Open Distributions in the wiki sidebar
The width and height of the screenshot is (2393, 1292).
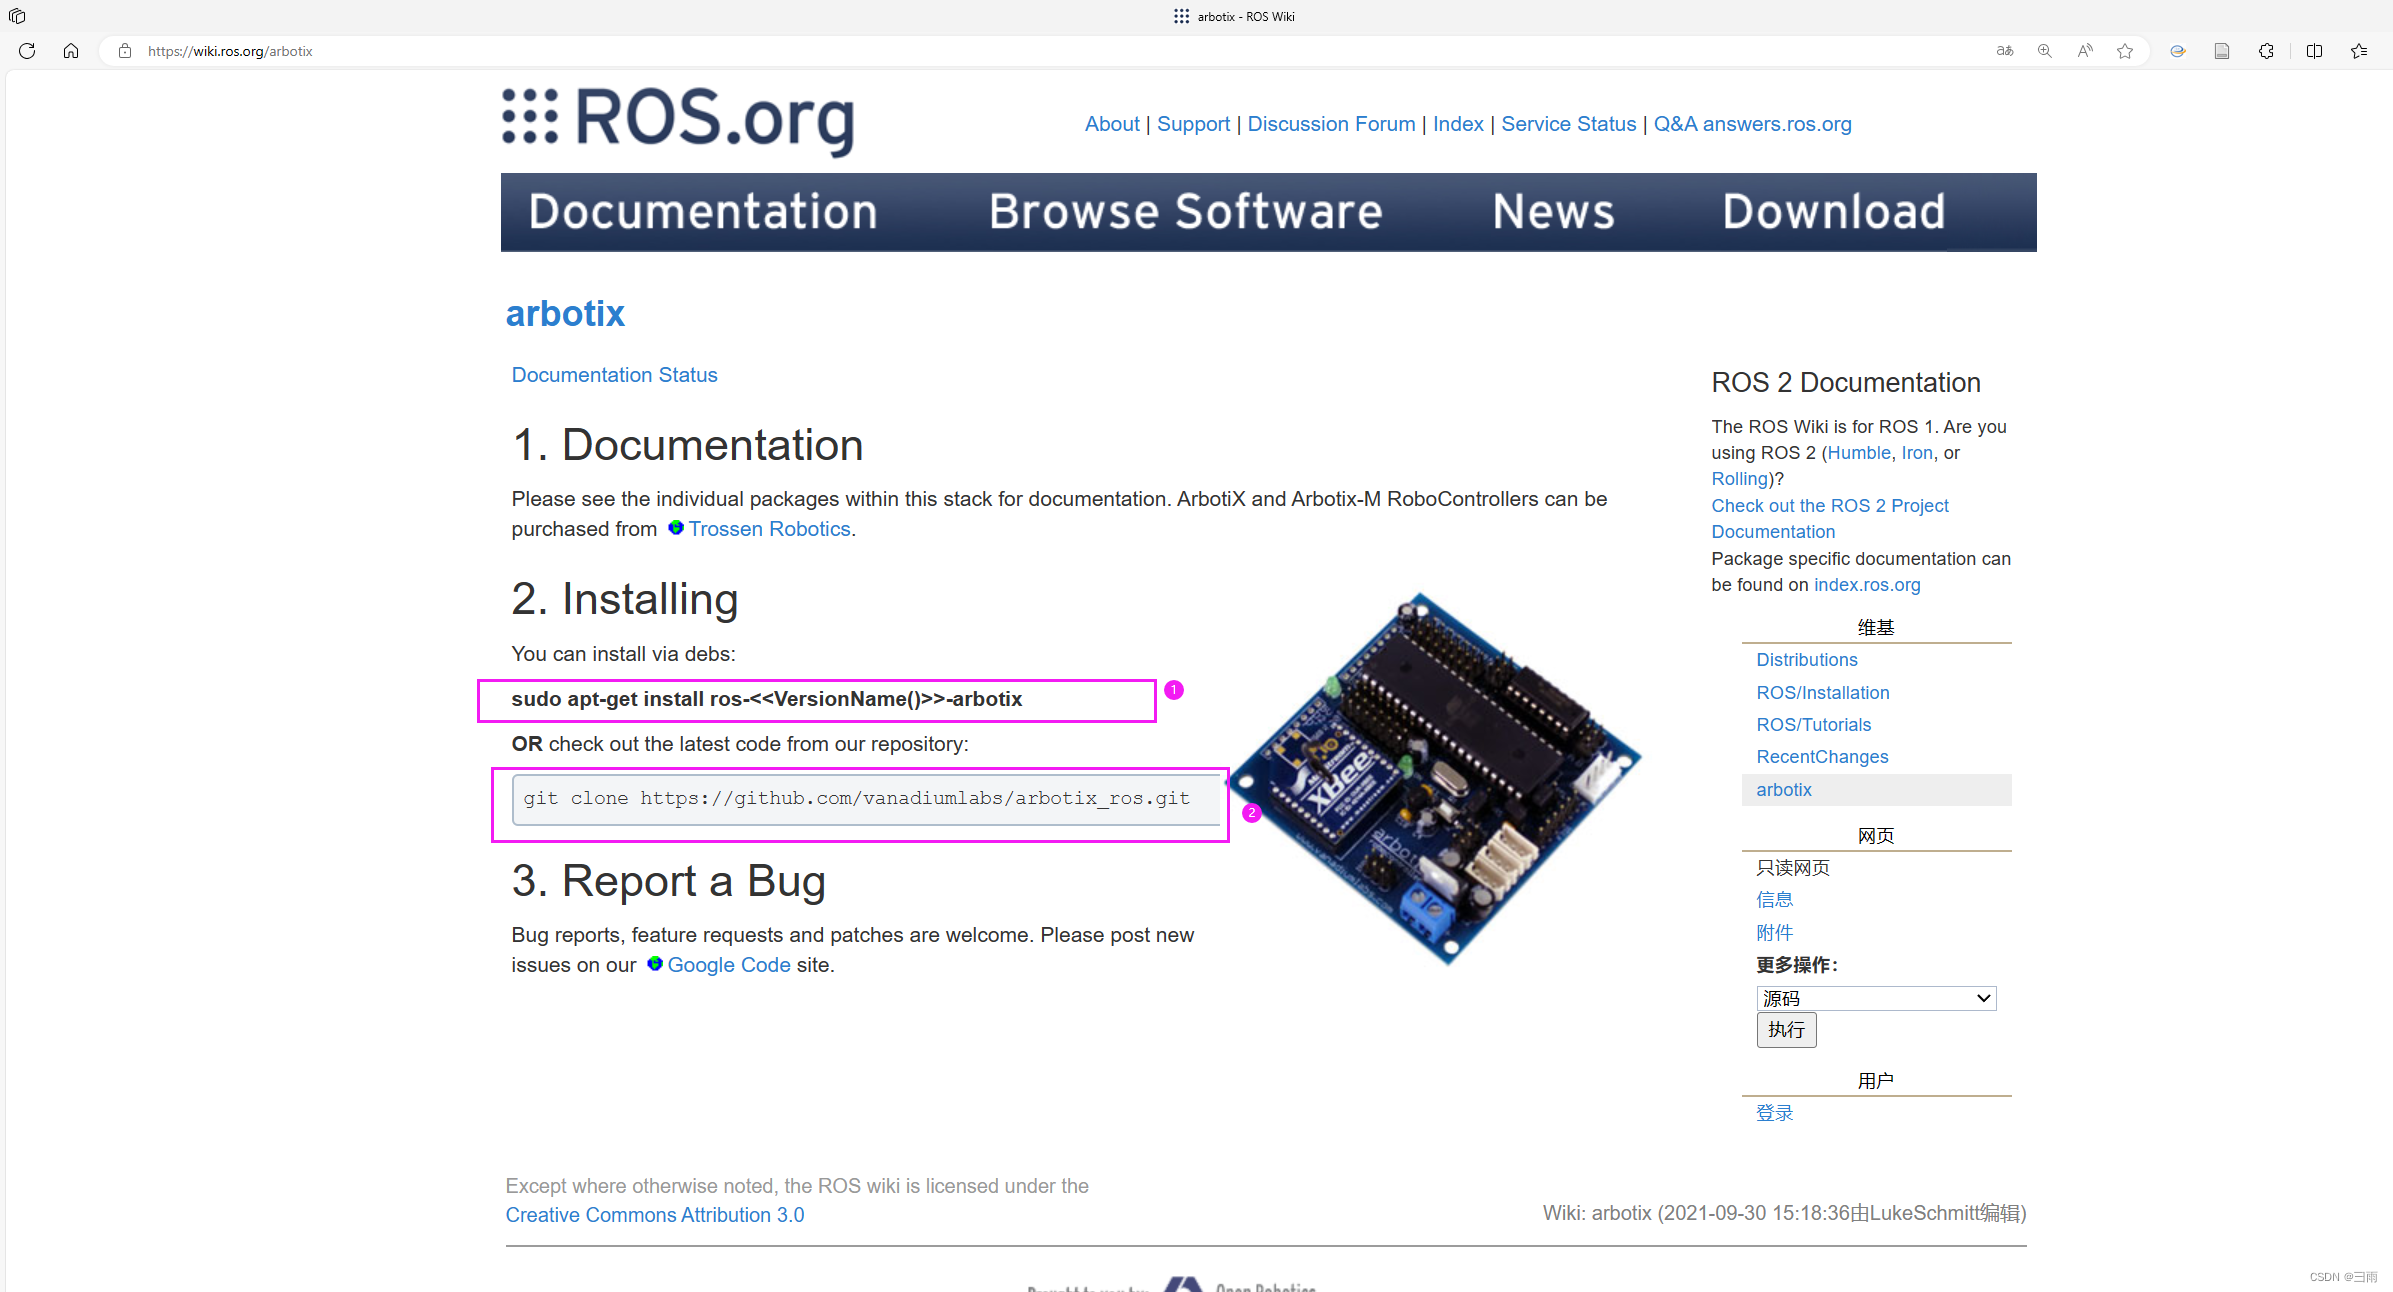point(1806,660)
